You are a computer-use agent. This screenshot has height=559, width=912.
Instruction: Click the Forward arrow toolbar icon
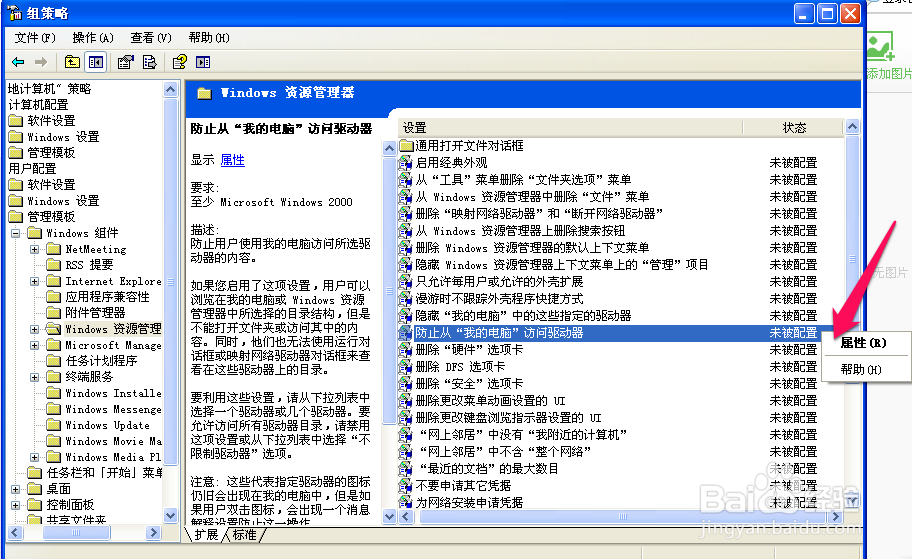(41, 62)
